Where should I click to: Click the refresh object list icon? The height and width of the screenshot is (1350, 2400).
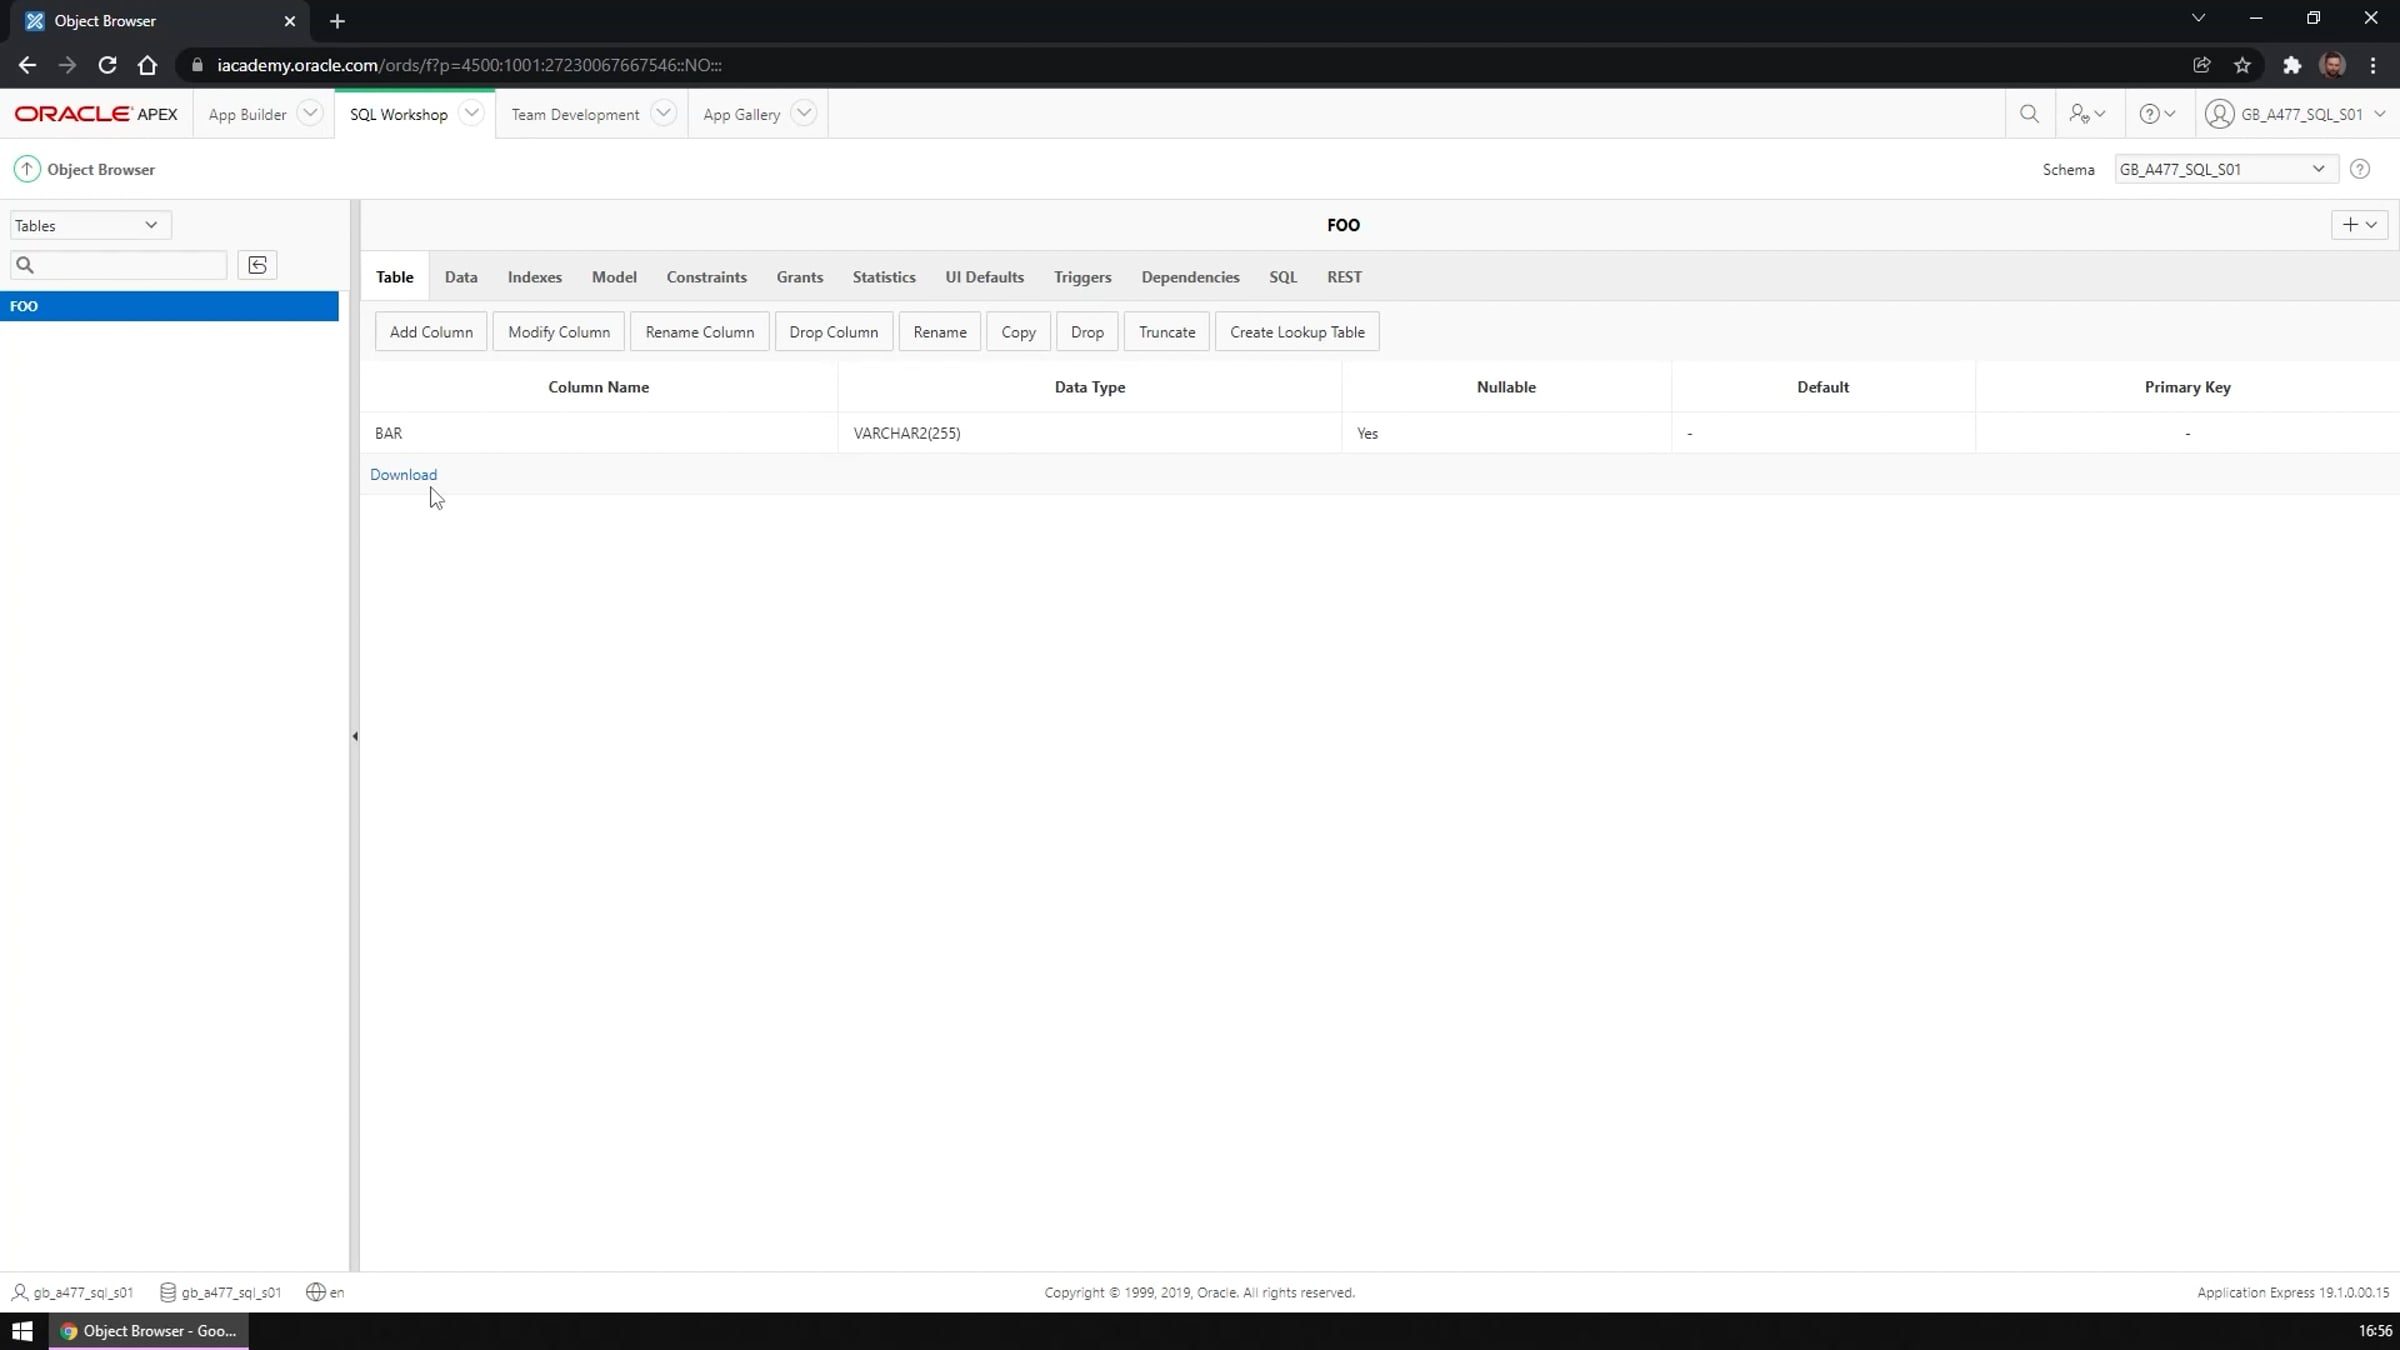[x=257, y=265]
